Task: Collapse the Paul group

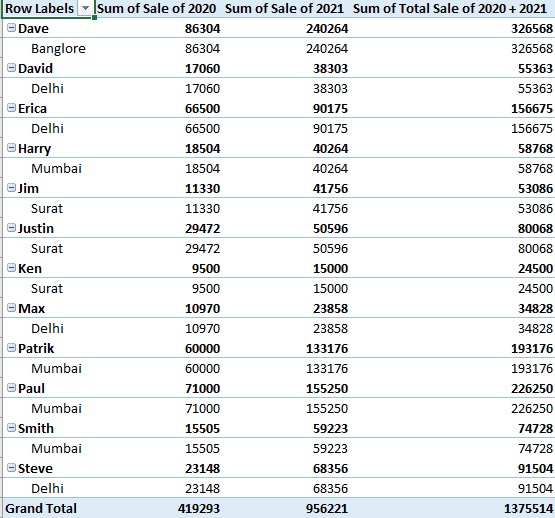Action: coord(11,388)
